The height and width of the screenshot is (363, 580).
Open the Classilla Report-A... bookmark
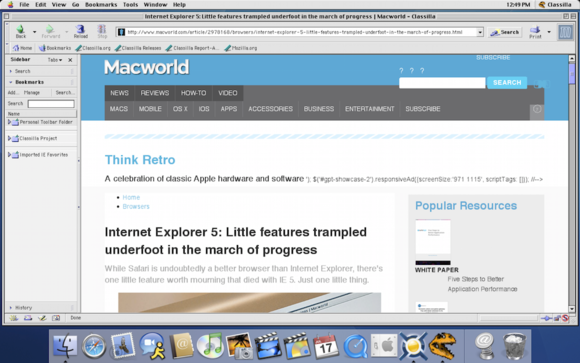[x=192, y=48]
